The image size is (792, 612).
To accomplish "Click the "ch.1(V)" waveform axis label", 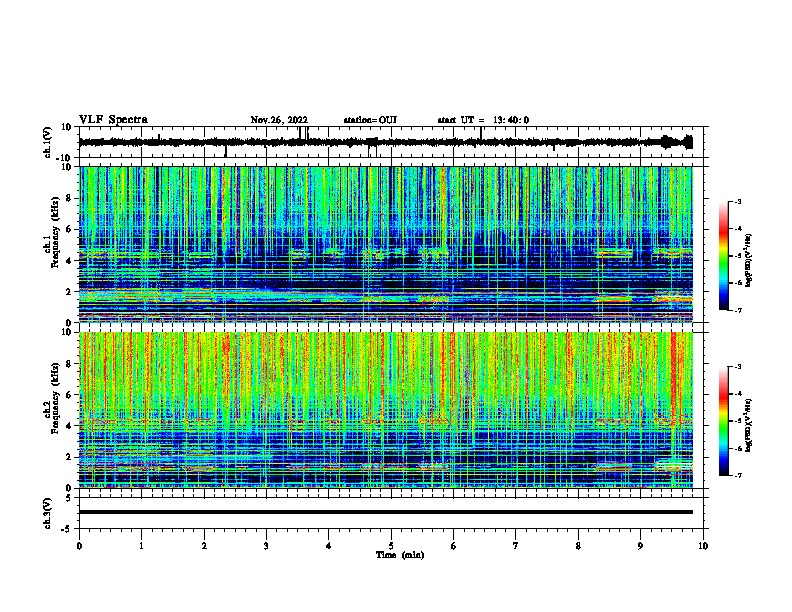I will pos(48,142).
